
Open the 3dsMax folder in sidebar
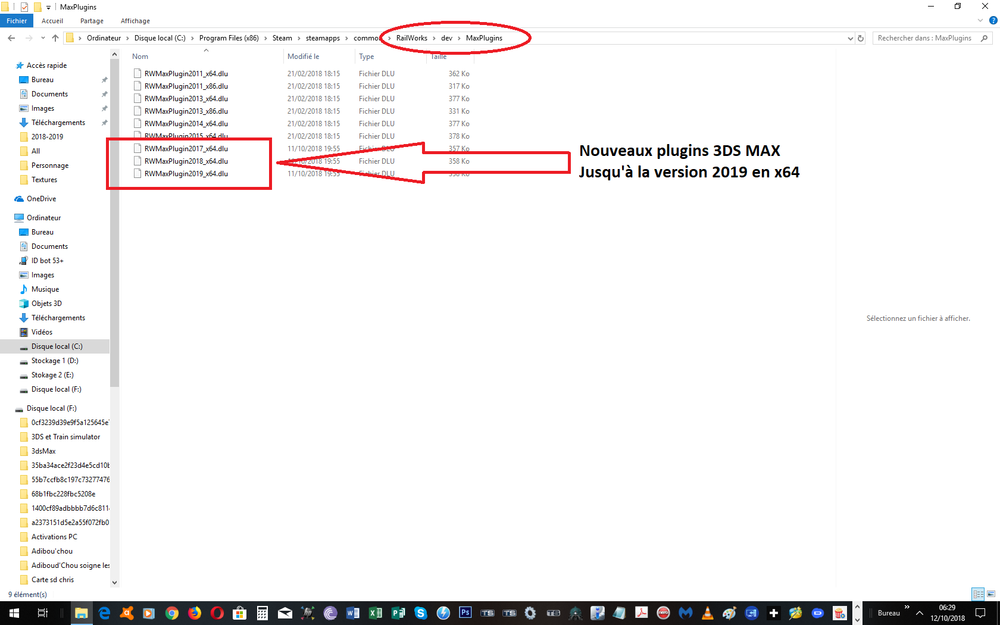[43, 452]
